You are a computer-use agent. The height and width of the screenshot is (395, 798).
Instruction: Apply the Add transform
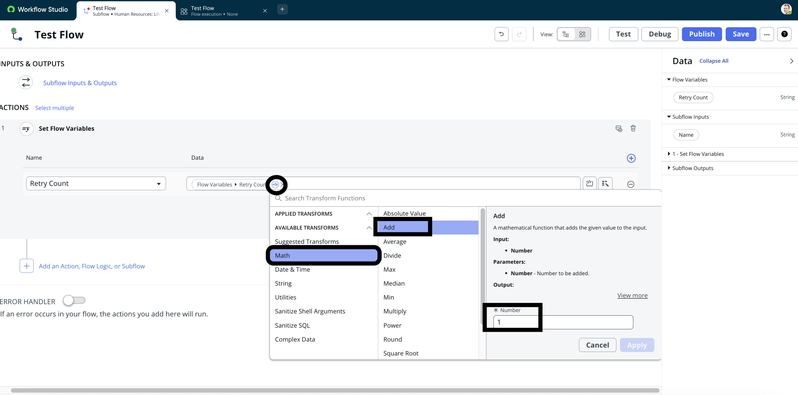[637, 345]
